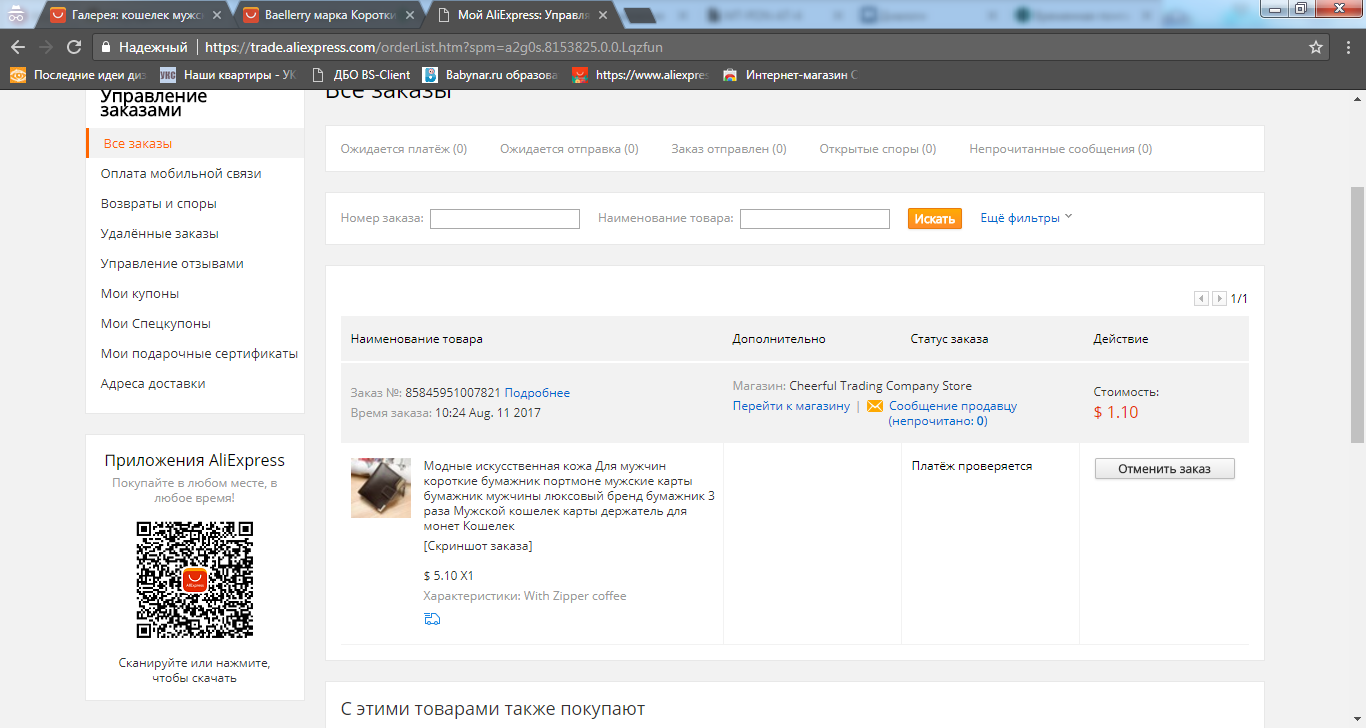Click the incognito icon in the title bar

tap(16, 13)
